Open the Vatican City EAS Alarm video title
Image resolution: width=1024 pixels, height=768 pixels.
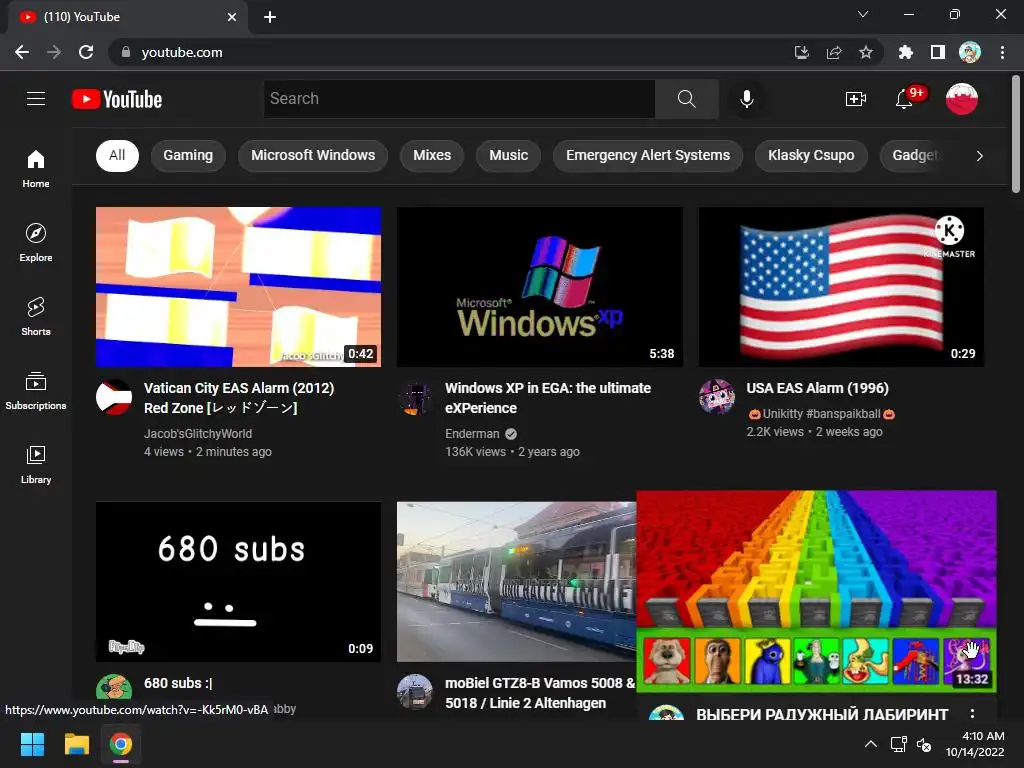coord(239,398)
